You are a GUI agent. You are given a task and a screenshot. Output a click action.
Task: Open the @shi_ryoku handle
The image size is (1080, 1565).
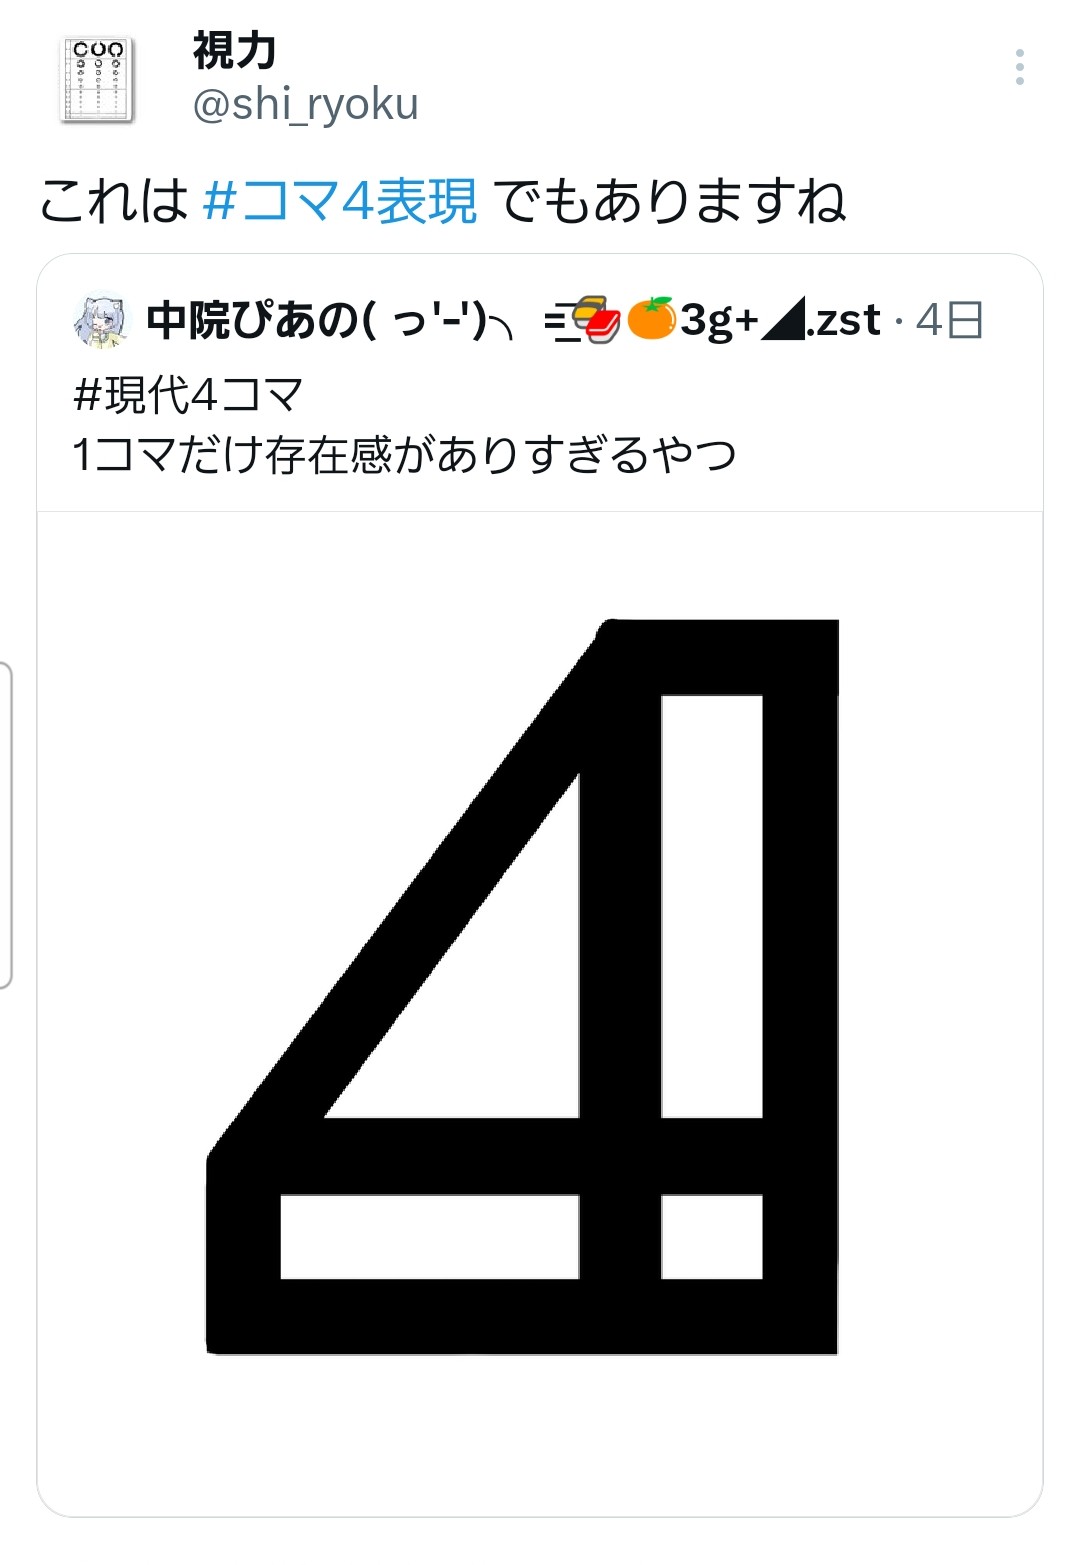pos(305,104)
